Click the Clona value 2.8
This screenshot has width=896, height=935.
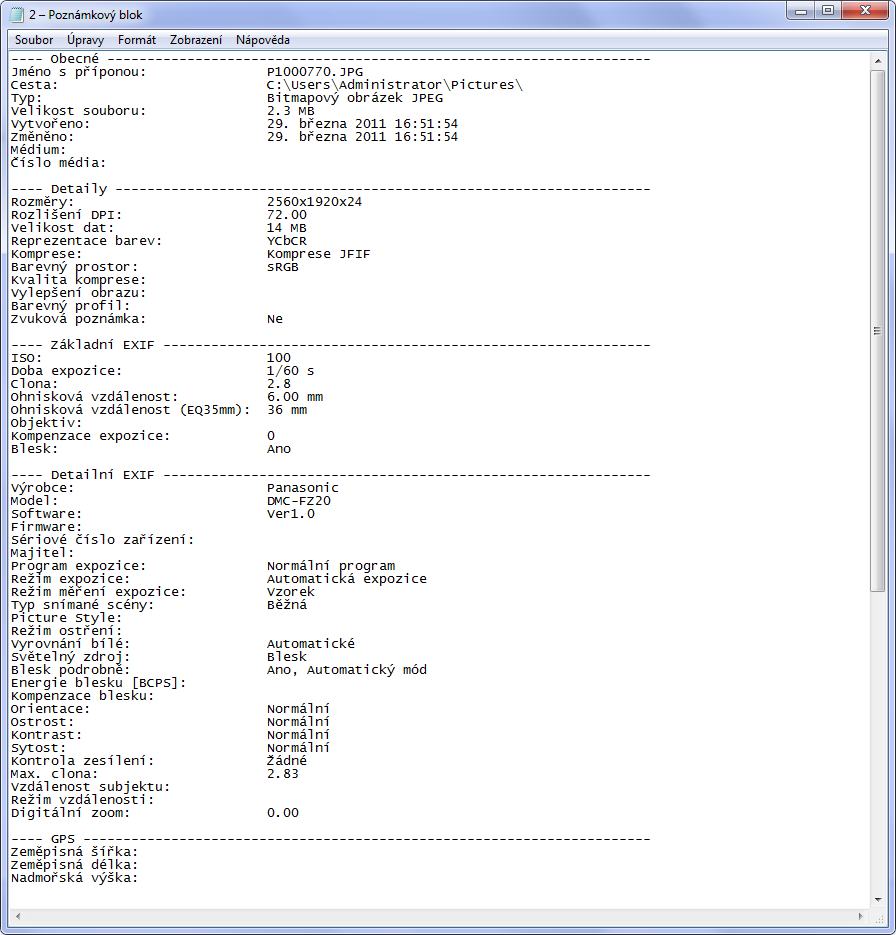pyautogui.click(x=278, y=384)
